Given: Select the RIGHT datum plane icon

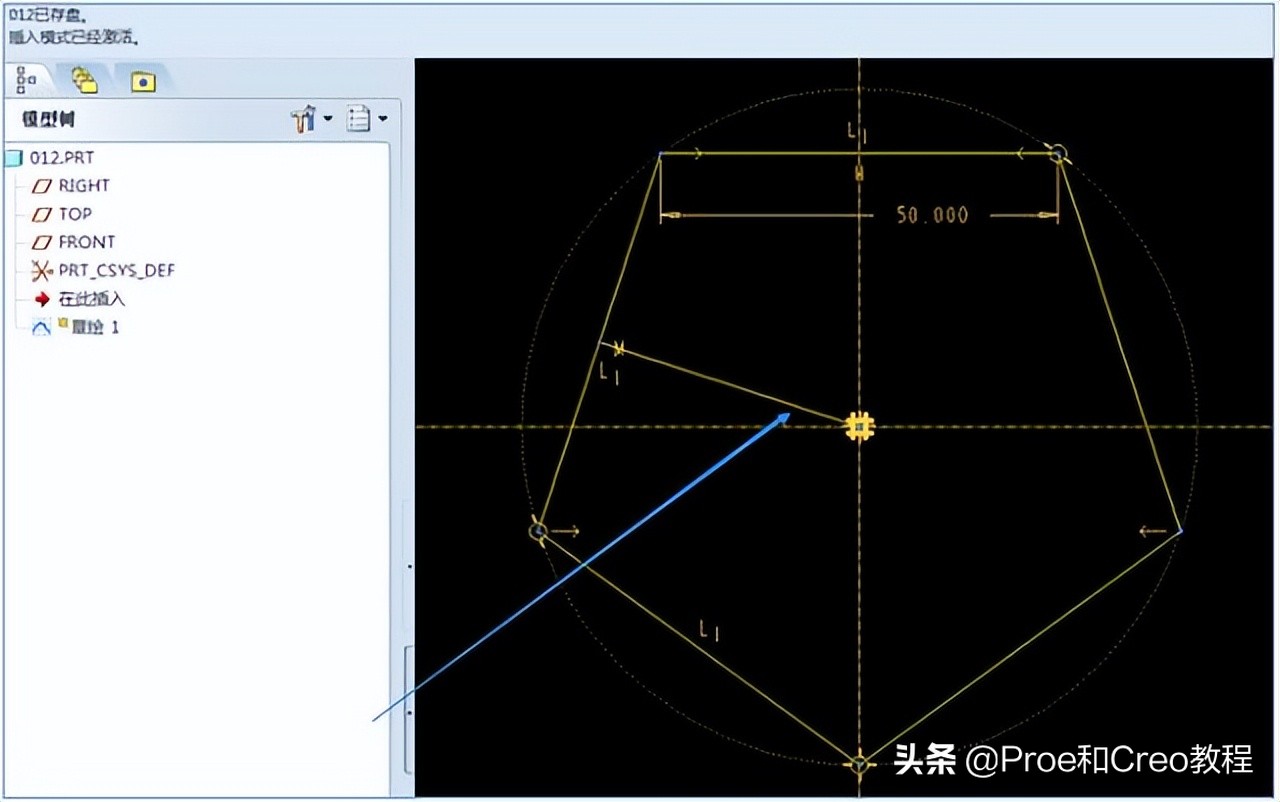Looking at the screenshot, I should [x=40, y=186].
